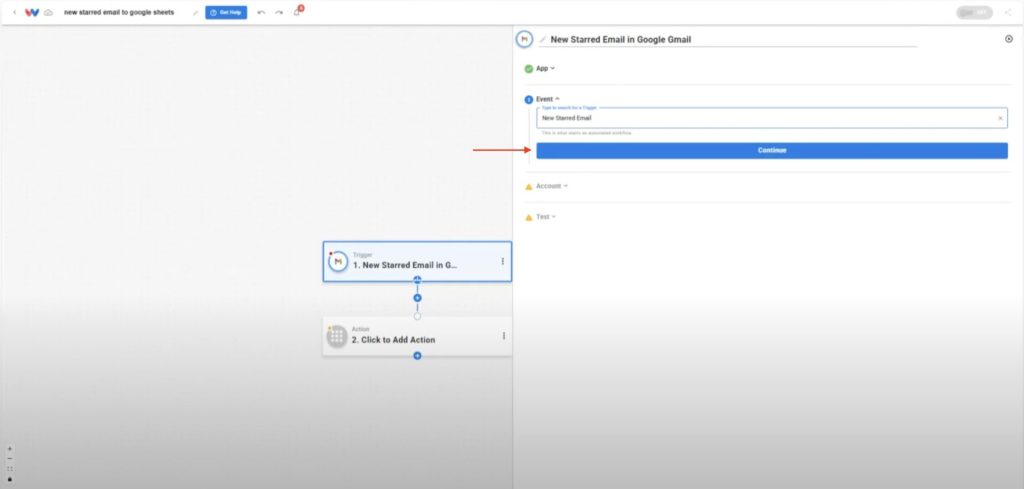The image size is (1024, 489).
Task: Expand the Account section
Action: (x=552, y=186)
